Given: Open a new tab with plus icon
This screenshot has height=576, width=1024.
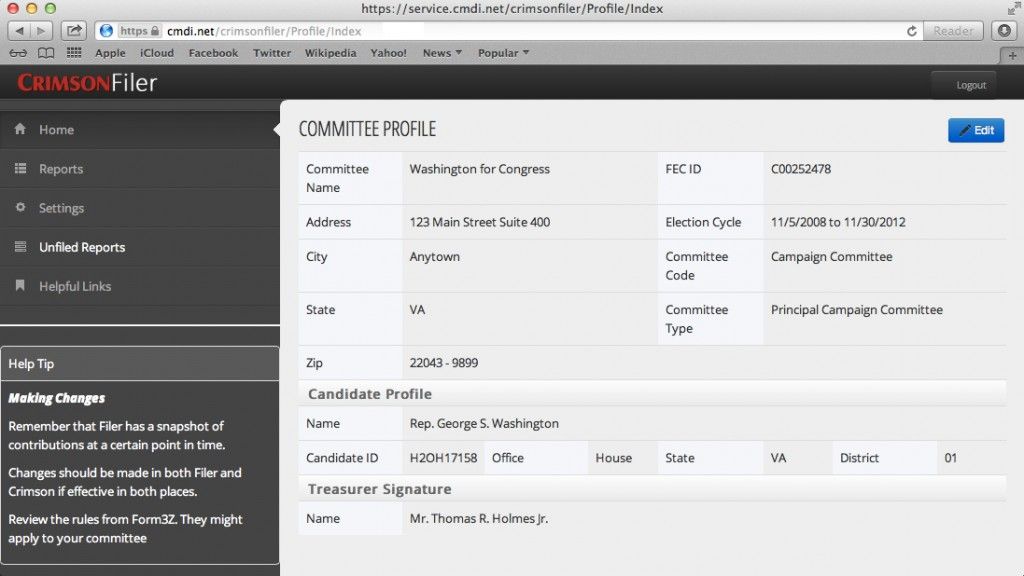Looking at the screenshot, I should [1013, 56].
